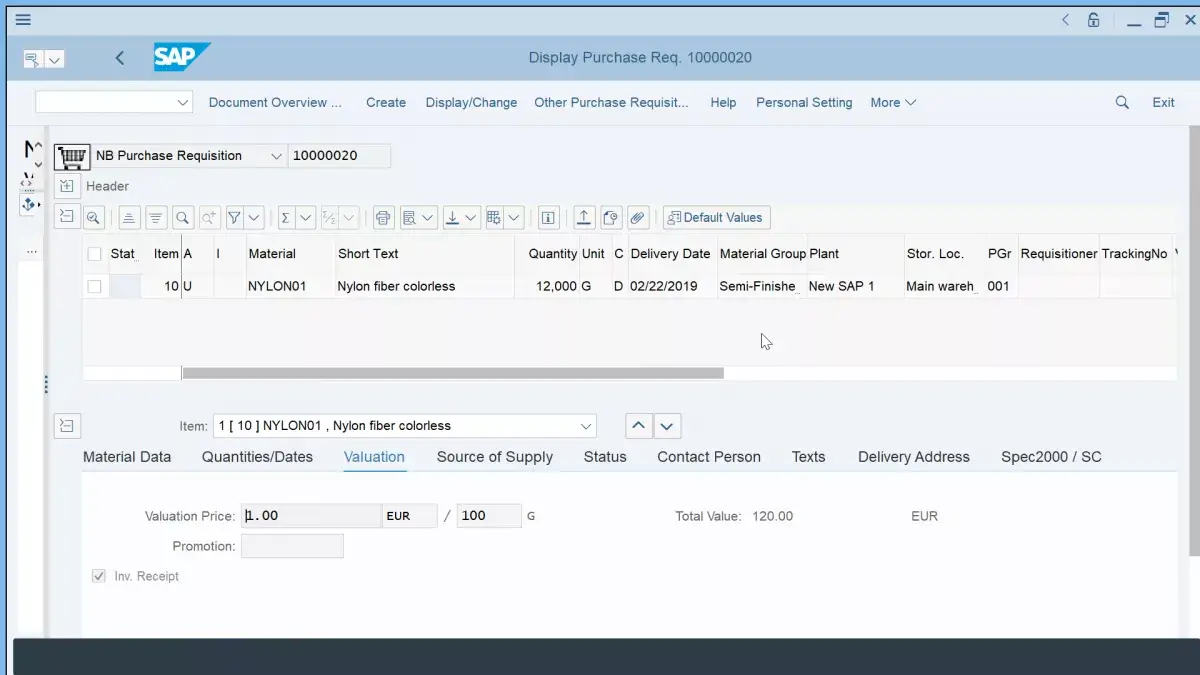Sort descending using the toolbar icon
The height and width of the screenshot is (675, 1200).
tap(156, 217)
